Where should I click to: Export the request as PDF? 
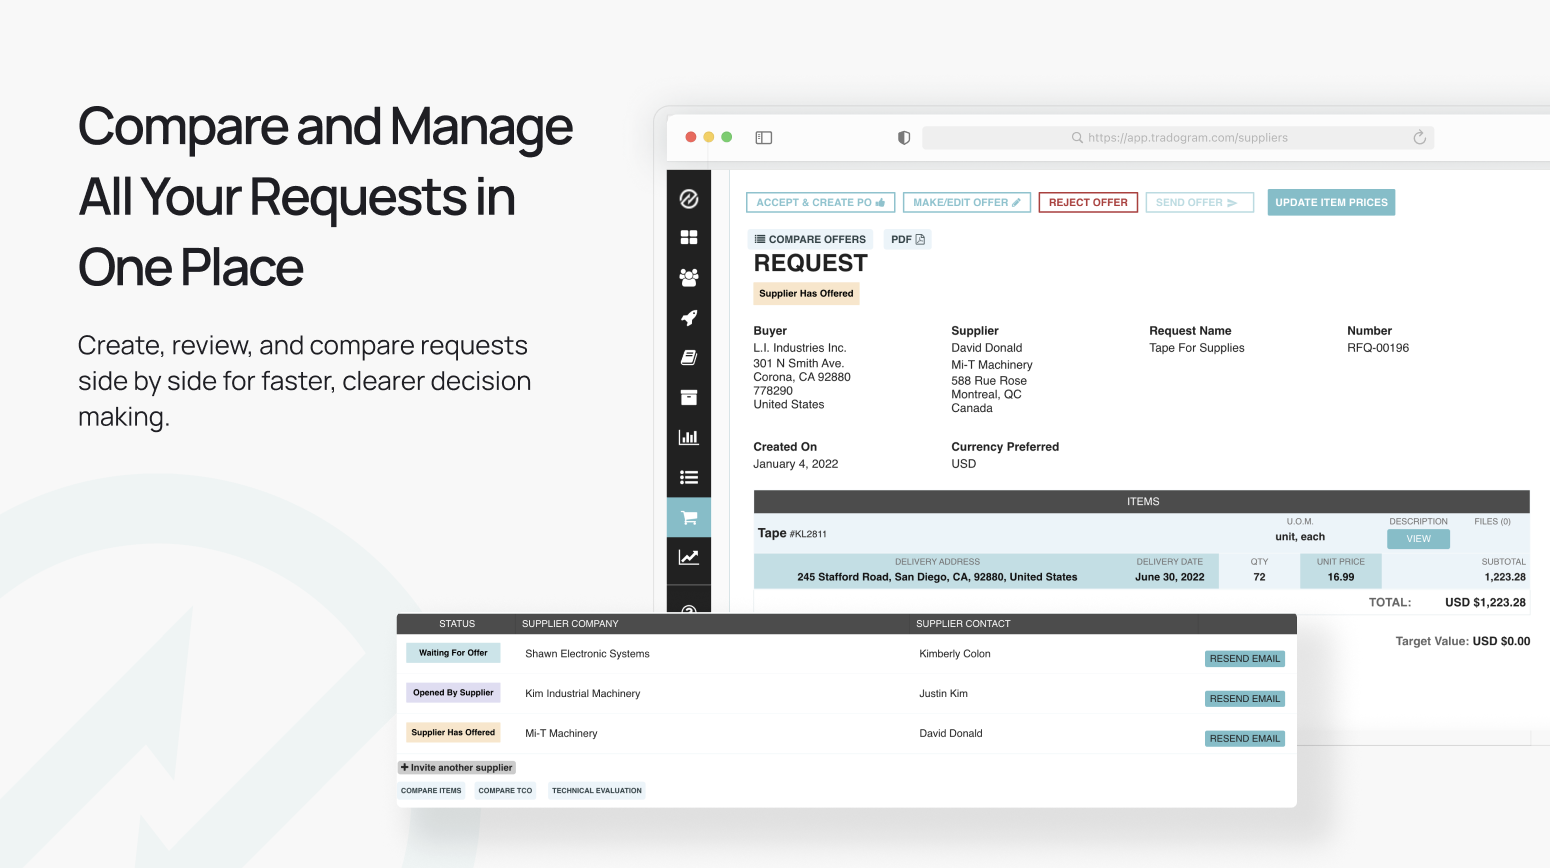pos(908,240)
